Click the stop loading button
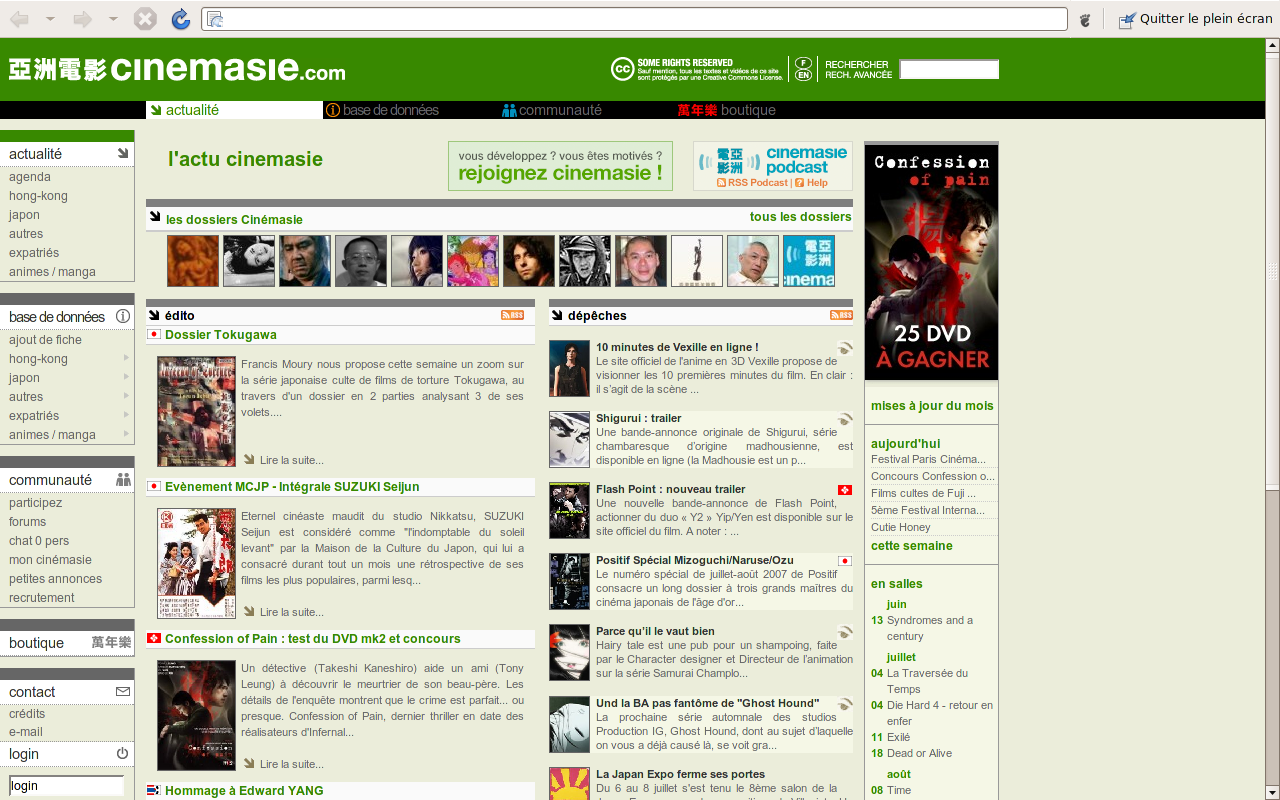The image size is (1280, 800). pyautogui.click(x=145, y=19)
